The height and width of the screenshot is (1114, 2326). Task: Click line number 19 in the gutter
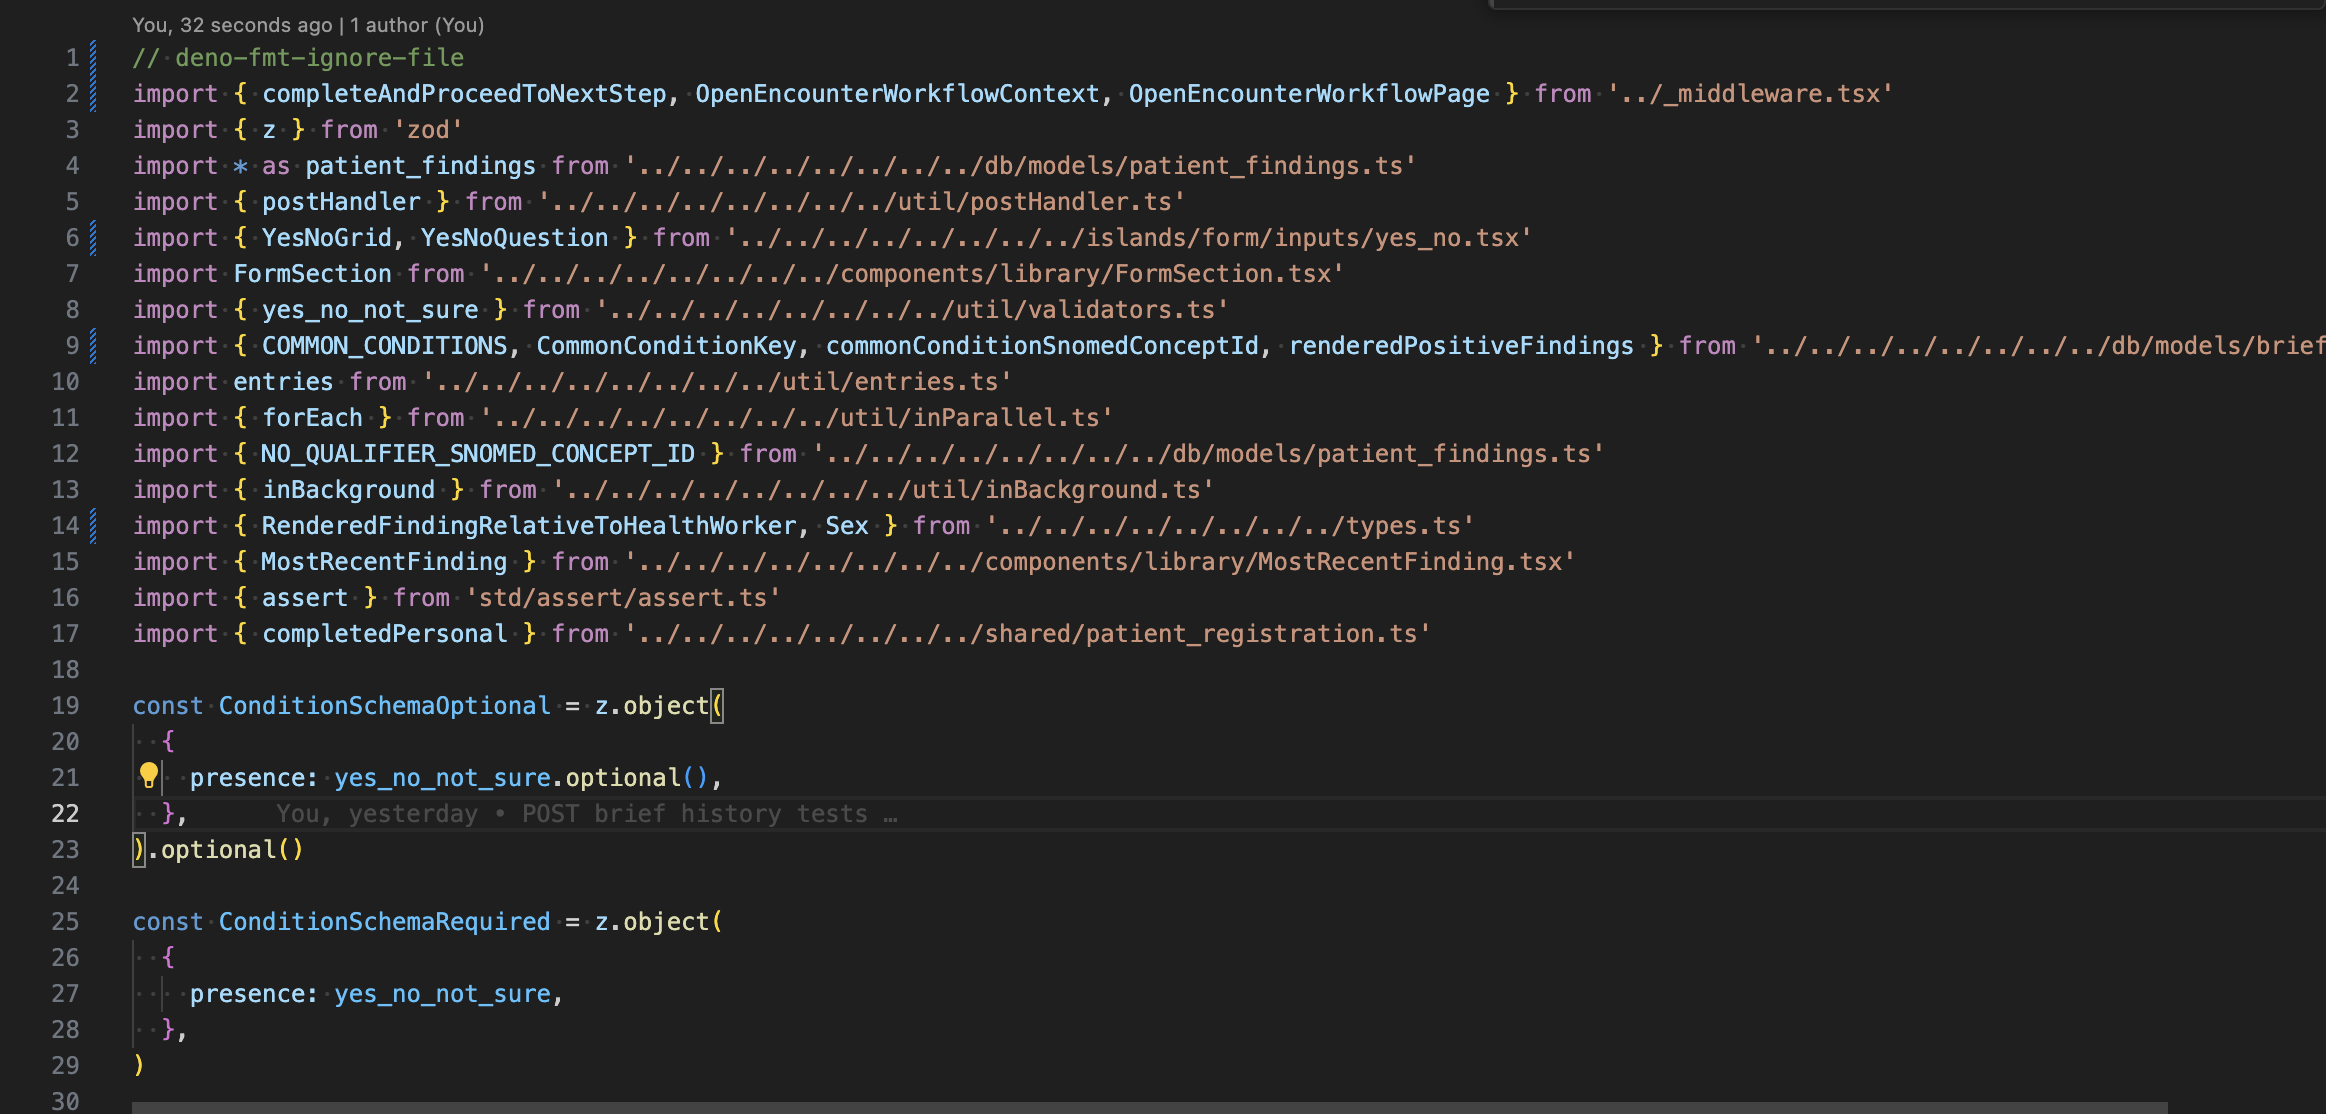tap(65, 705)
